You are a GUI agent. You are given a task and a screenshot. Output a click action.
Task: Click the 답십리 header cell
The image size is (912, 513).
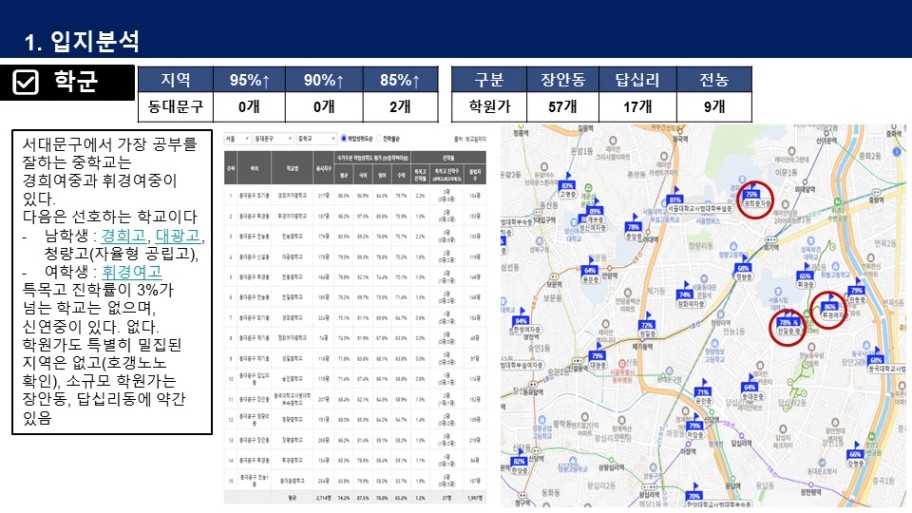click(x=637, y=80)
